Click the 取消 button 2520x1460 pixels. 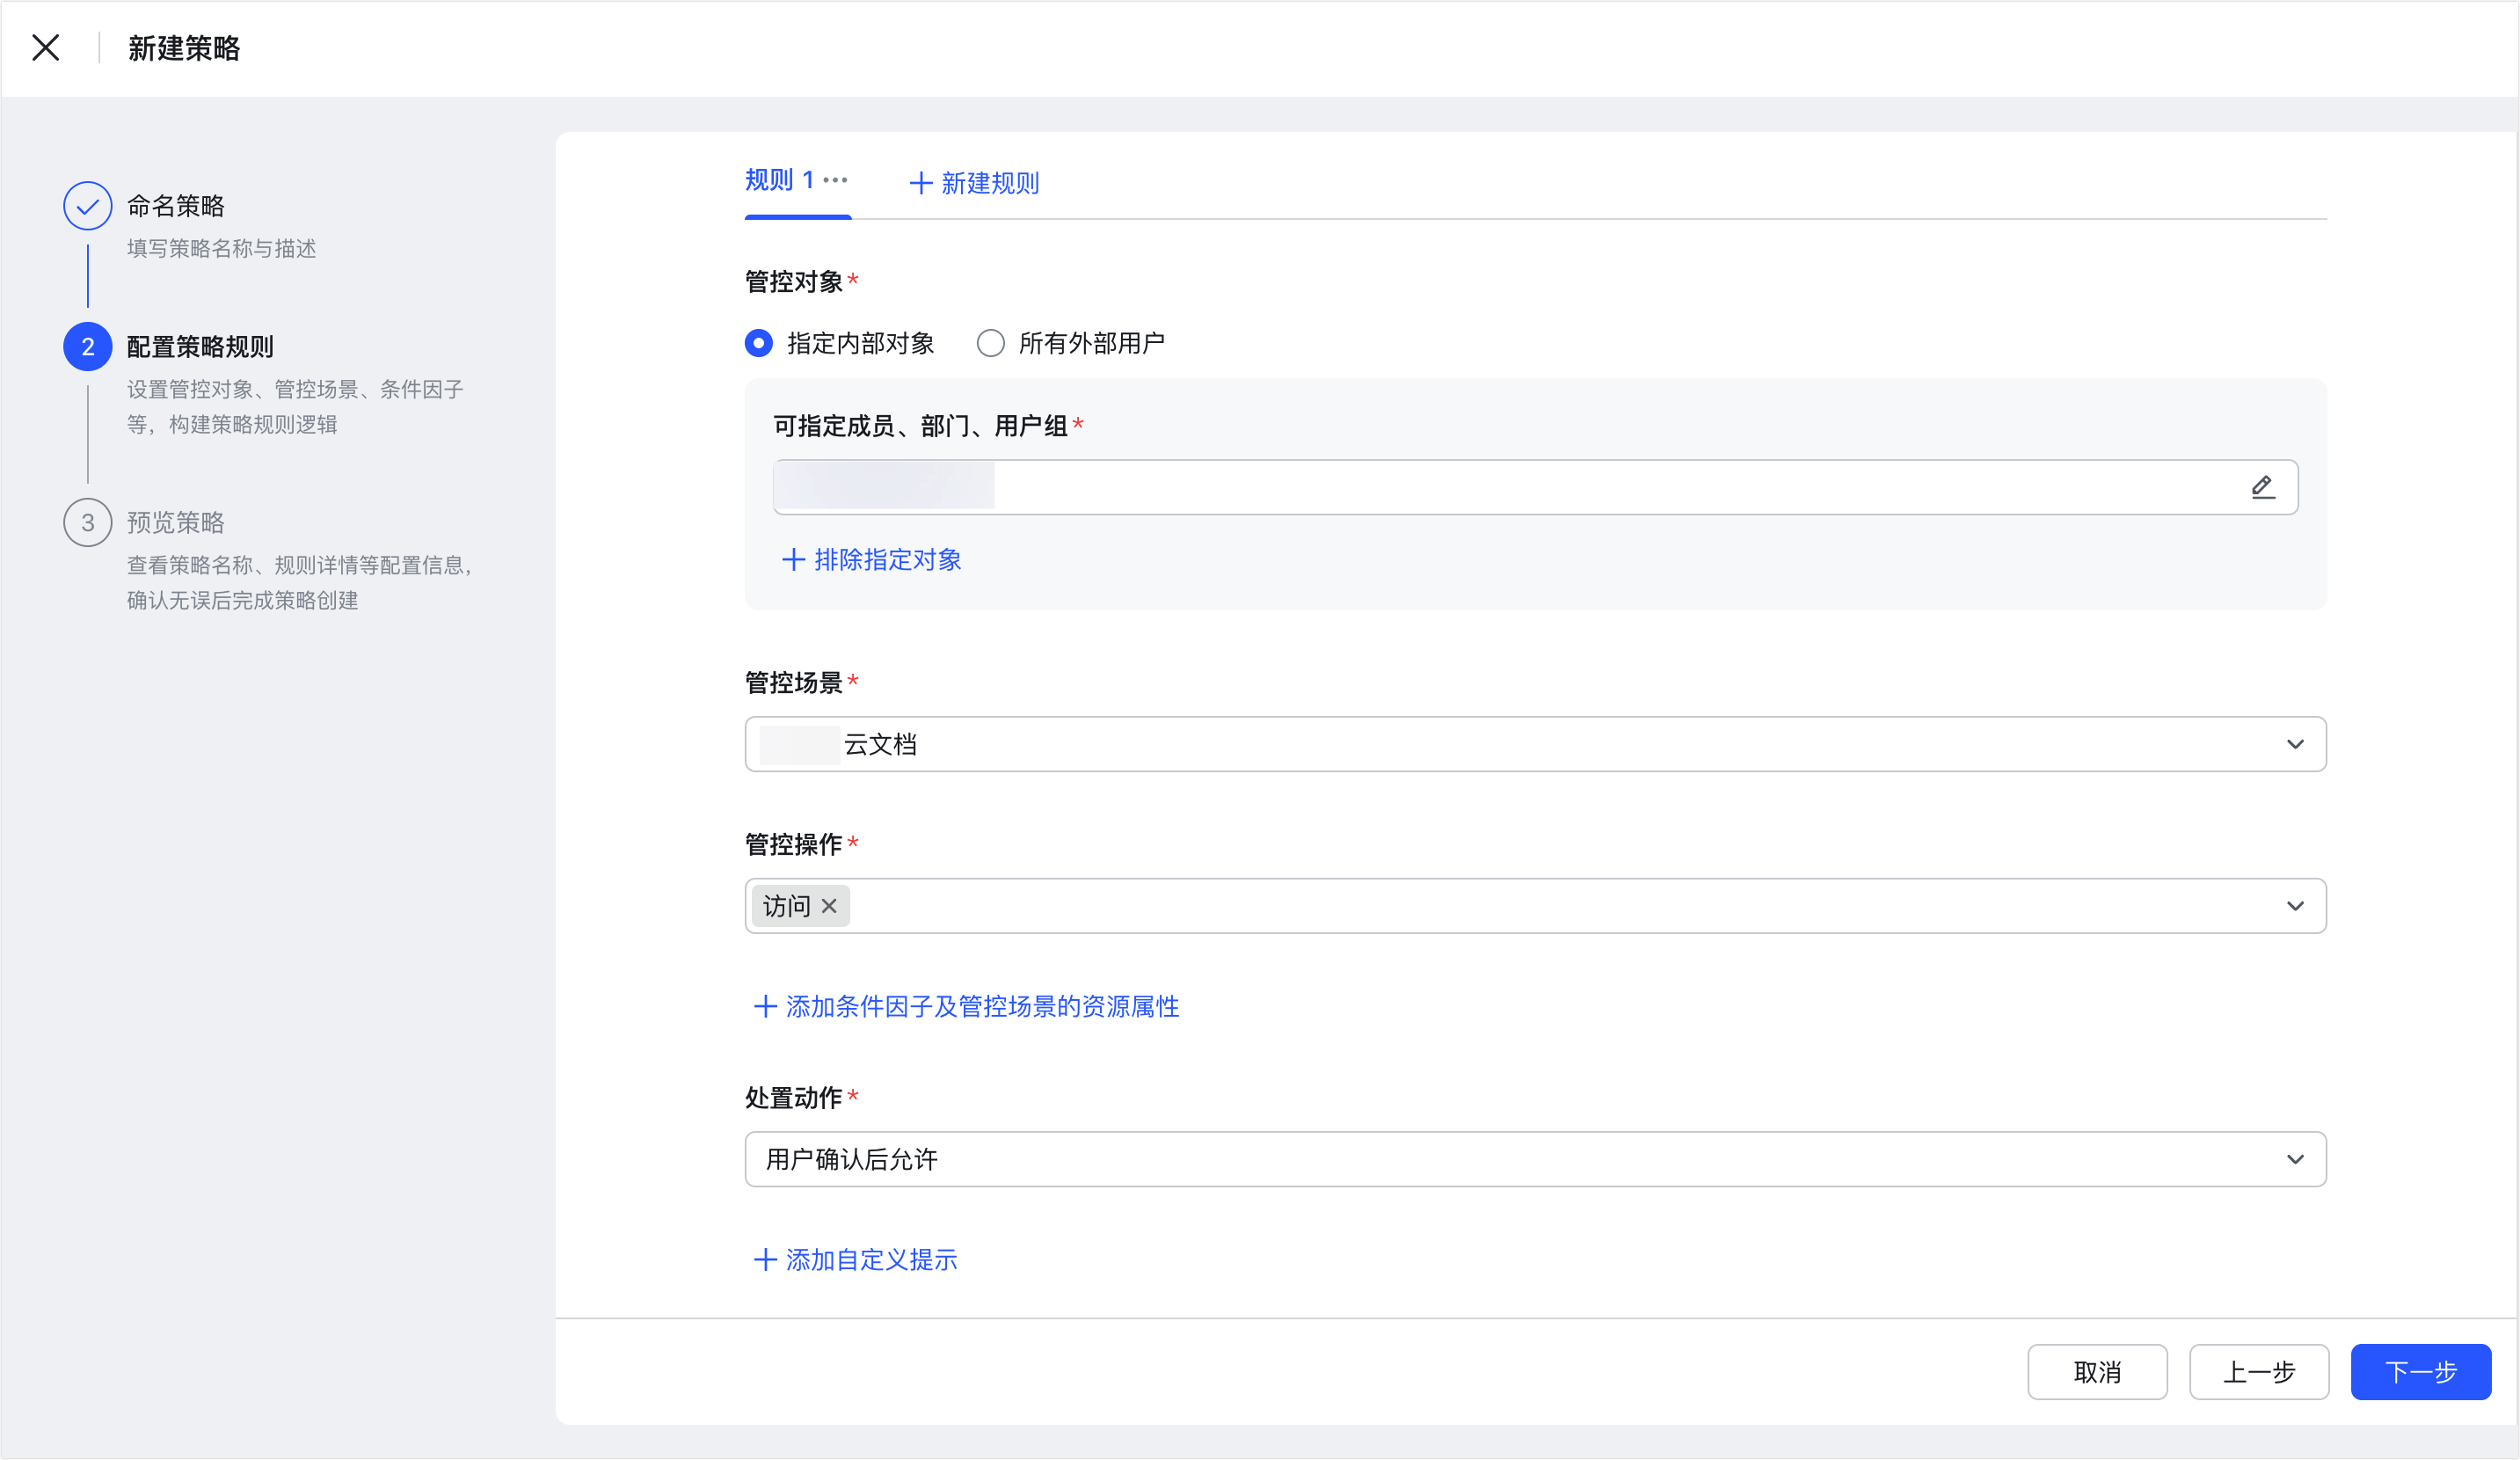click(x=2097, y=1372)
